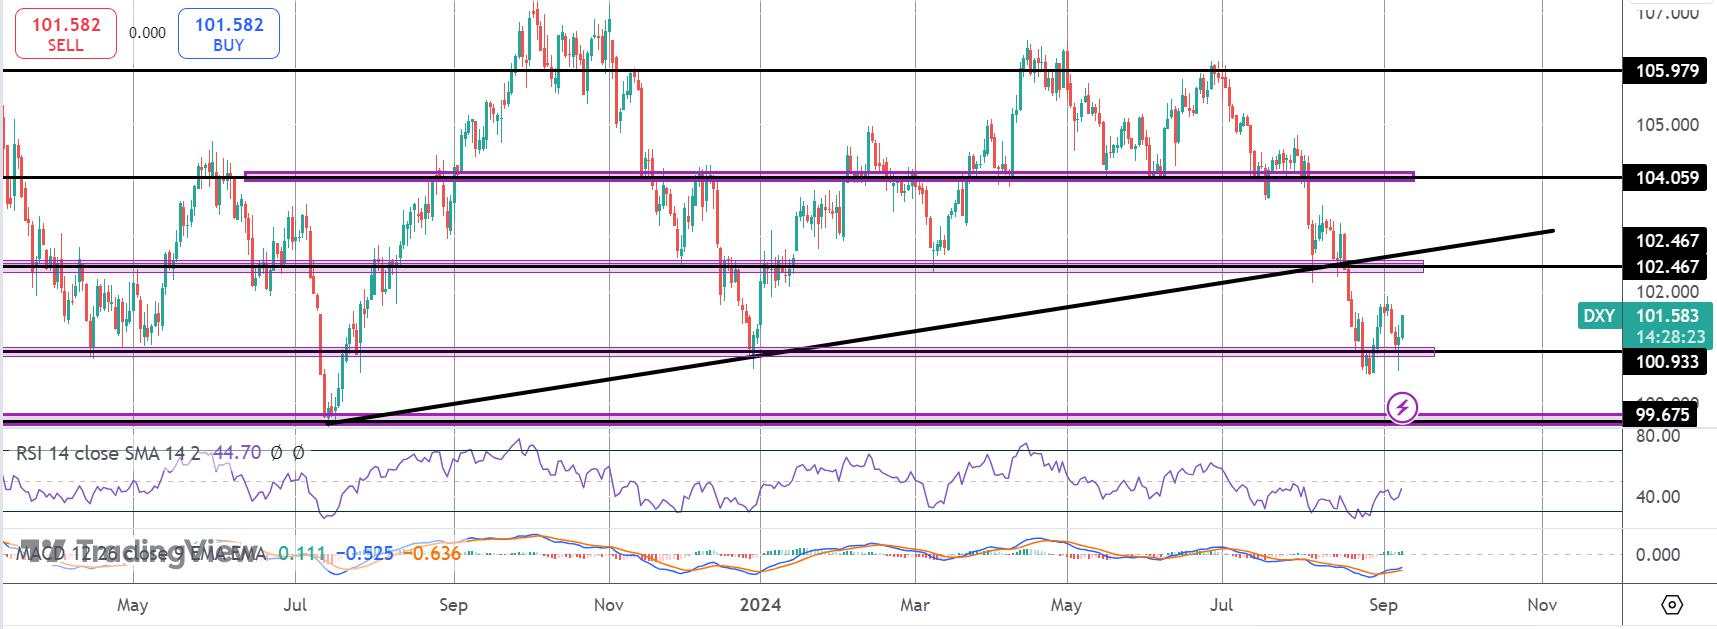Select the 99.675 price label
1717x629 pixels.
[x=1662, y=414]
